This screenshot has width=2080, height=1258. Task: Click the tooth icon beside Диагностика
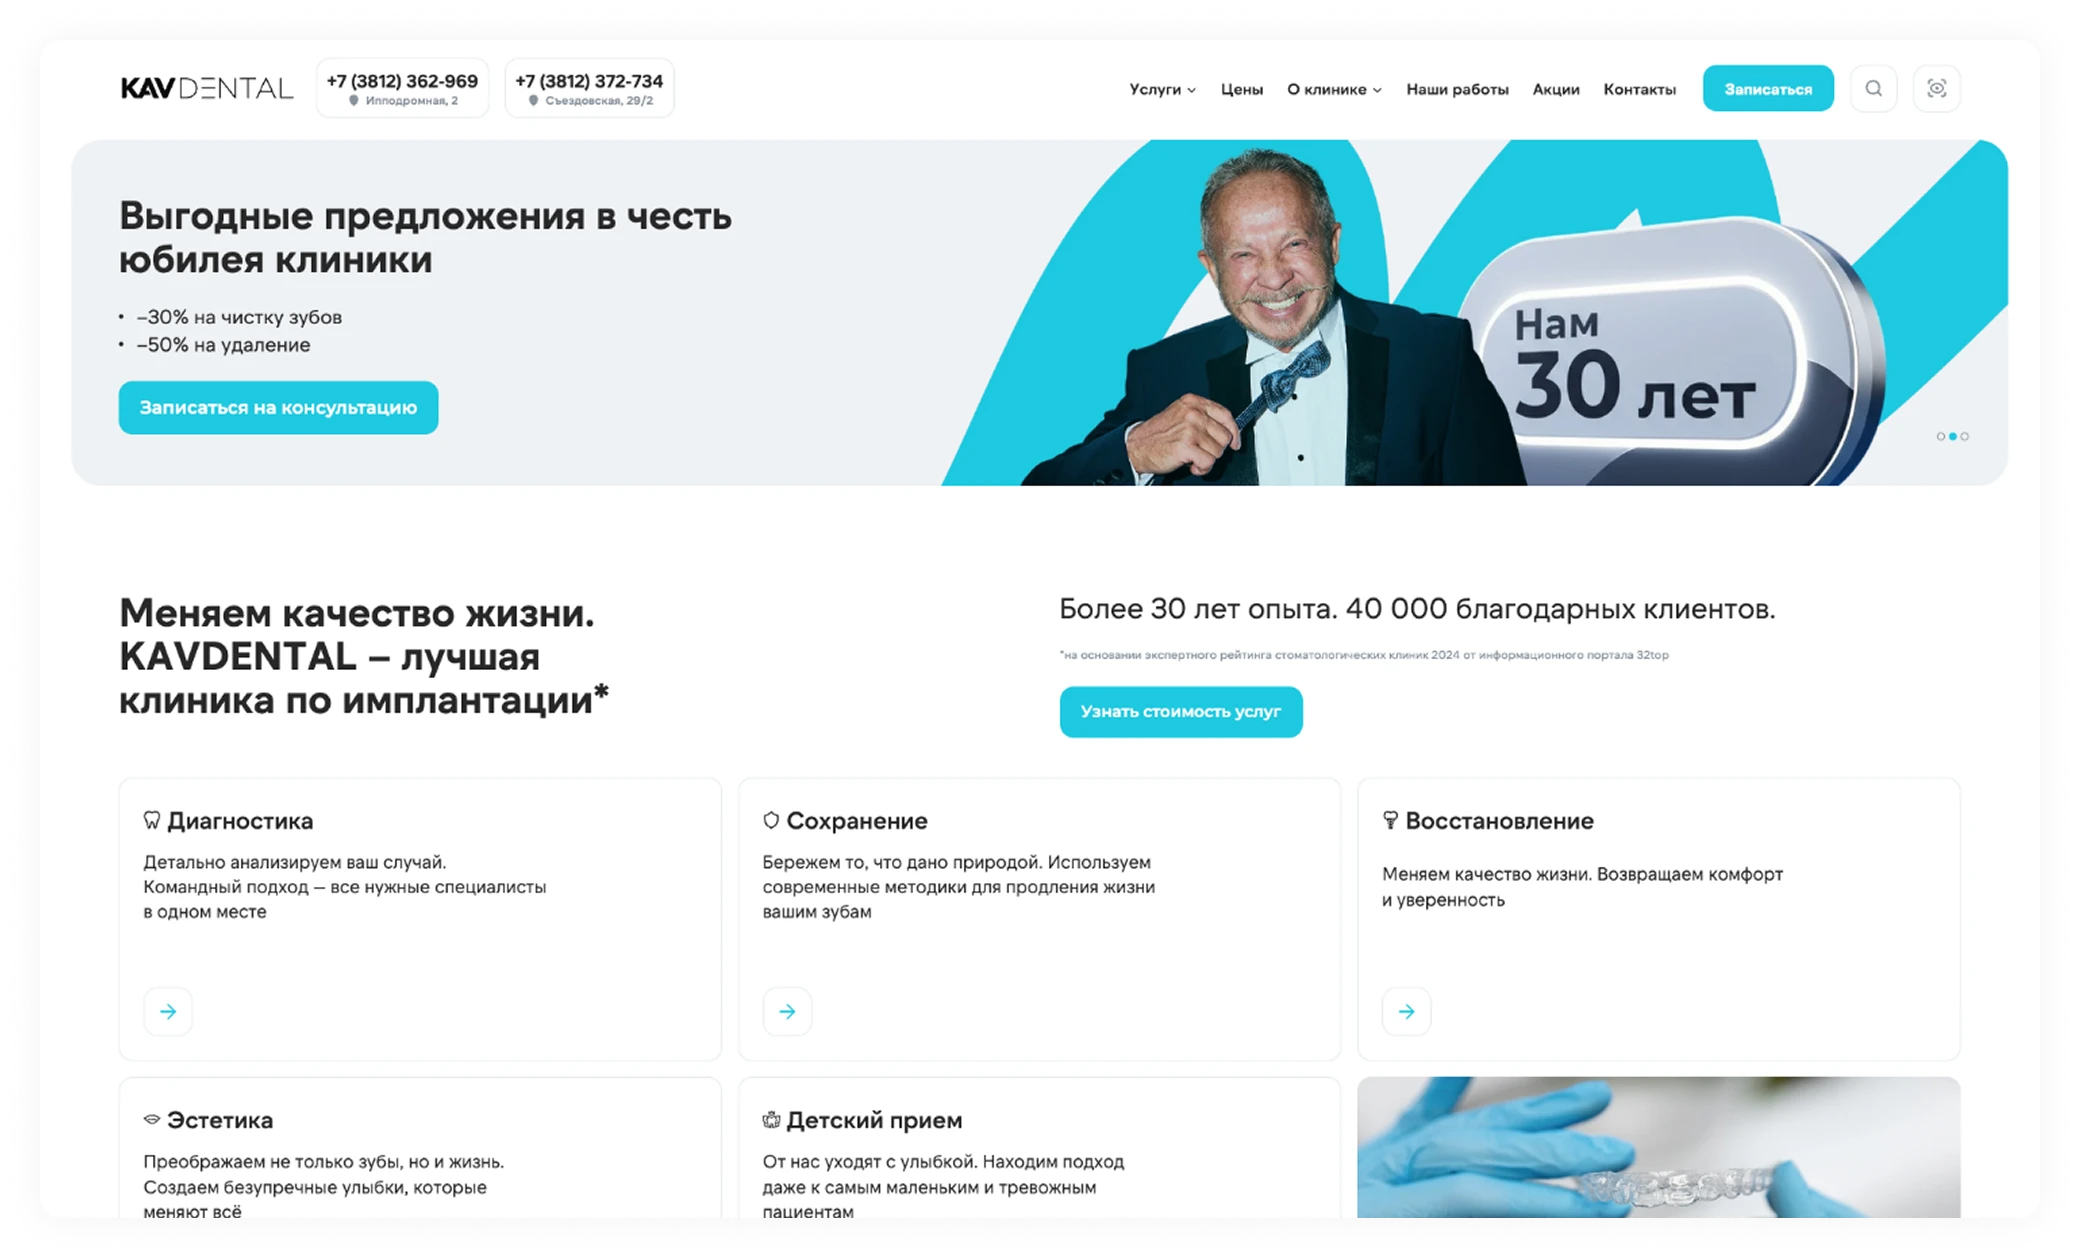click(151, 820)
